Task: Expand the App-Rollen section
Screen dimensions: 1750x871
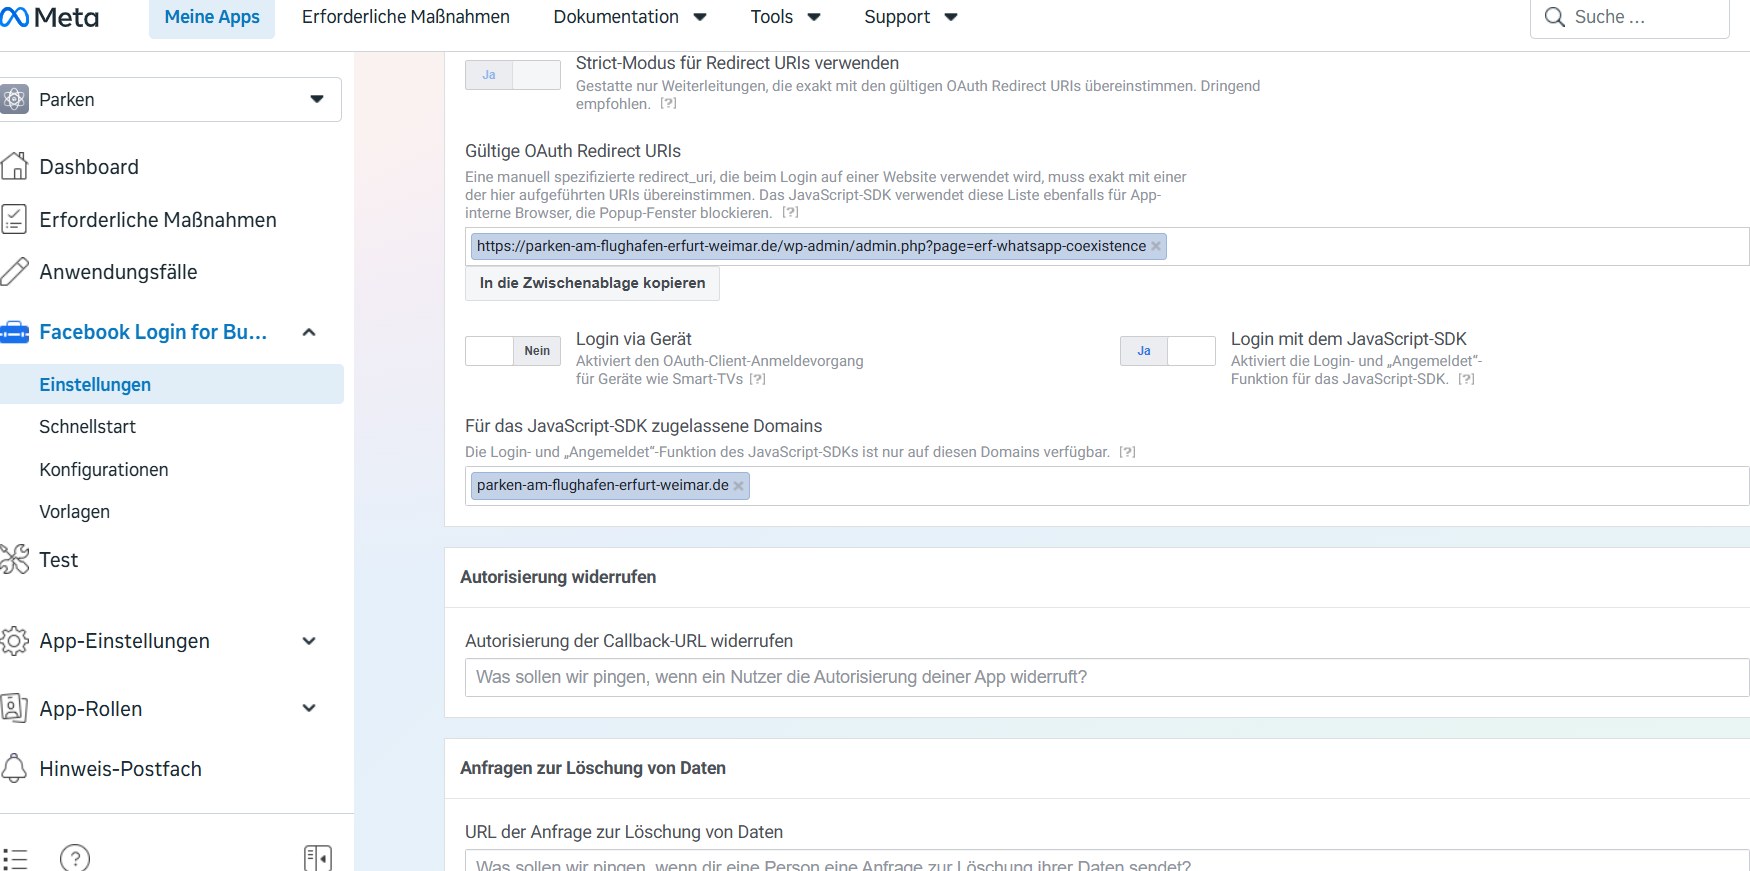Action: [x=309, y=708]
